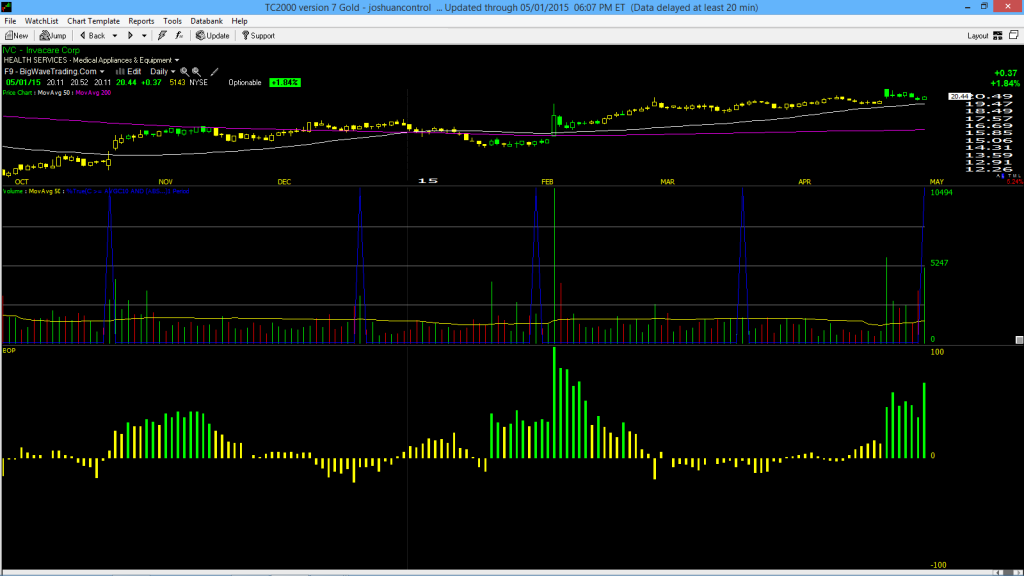Open the WatchList menu
The height and width of the screenshot is (576, 1024).
click(x=42, y=21)
